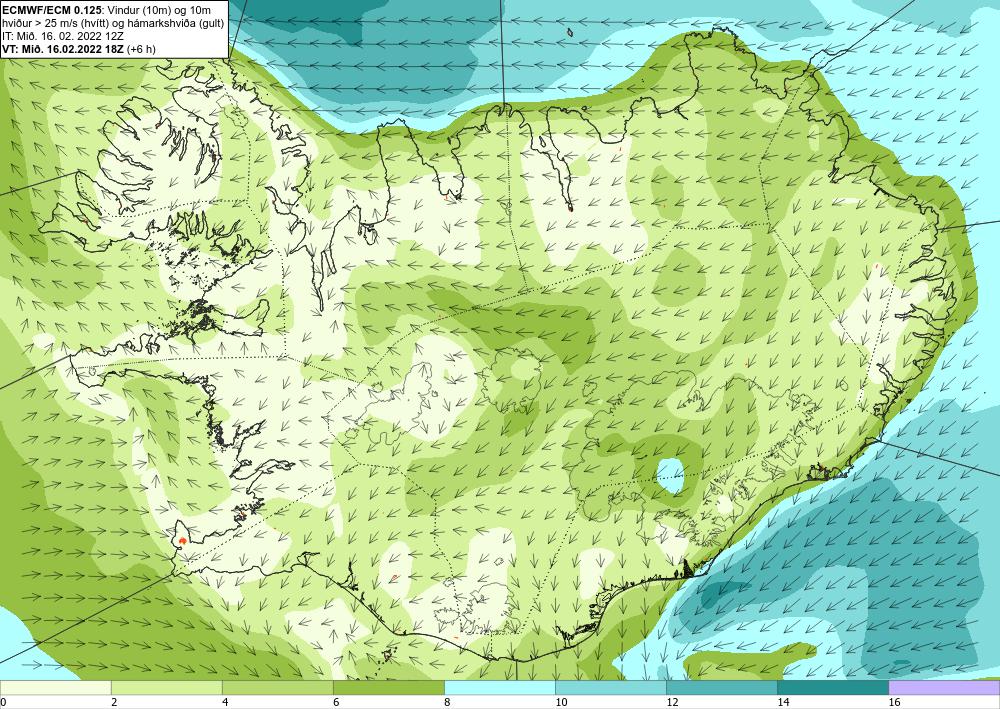Click the light cyan 8–10 m/s legend swatch
Image resolution: width=1000 pixels, height=709 pixels.
(x=500, y=688)
